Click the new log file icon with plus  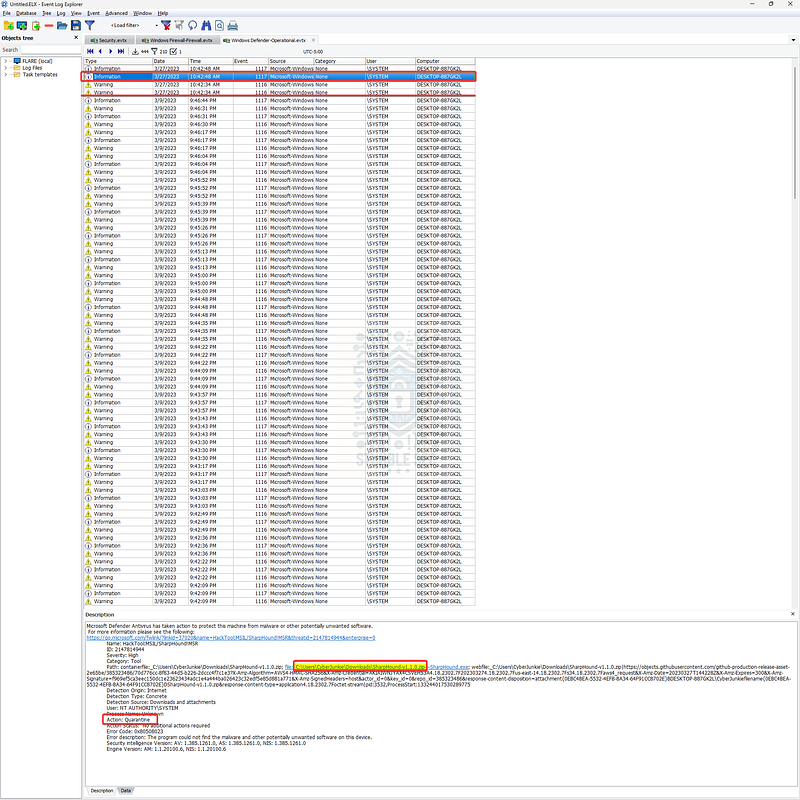36,26
